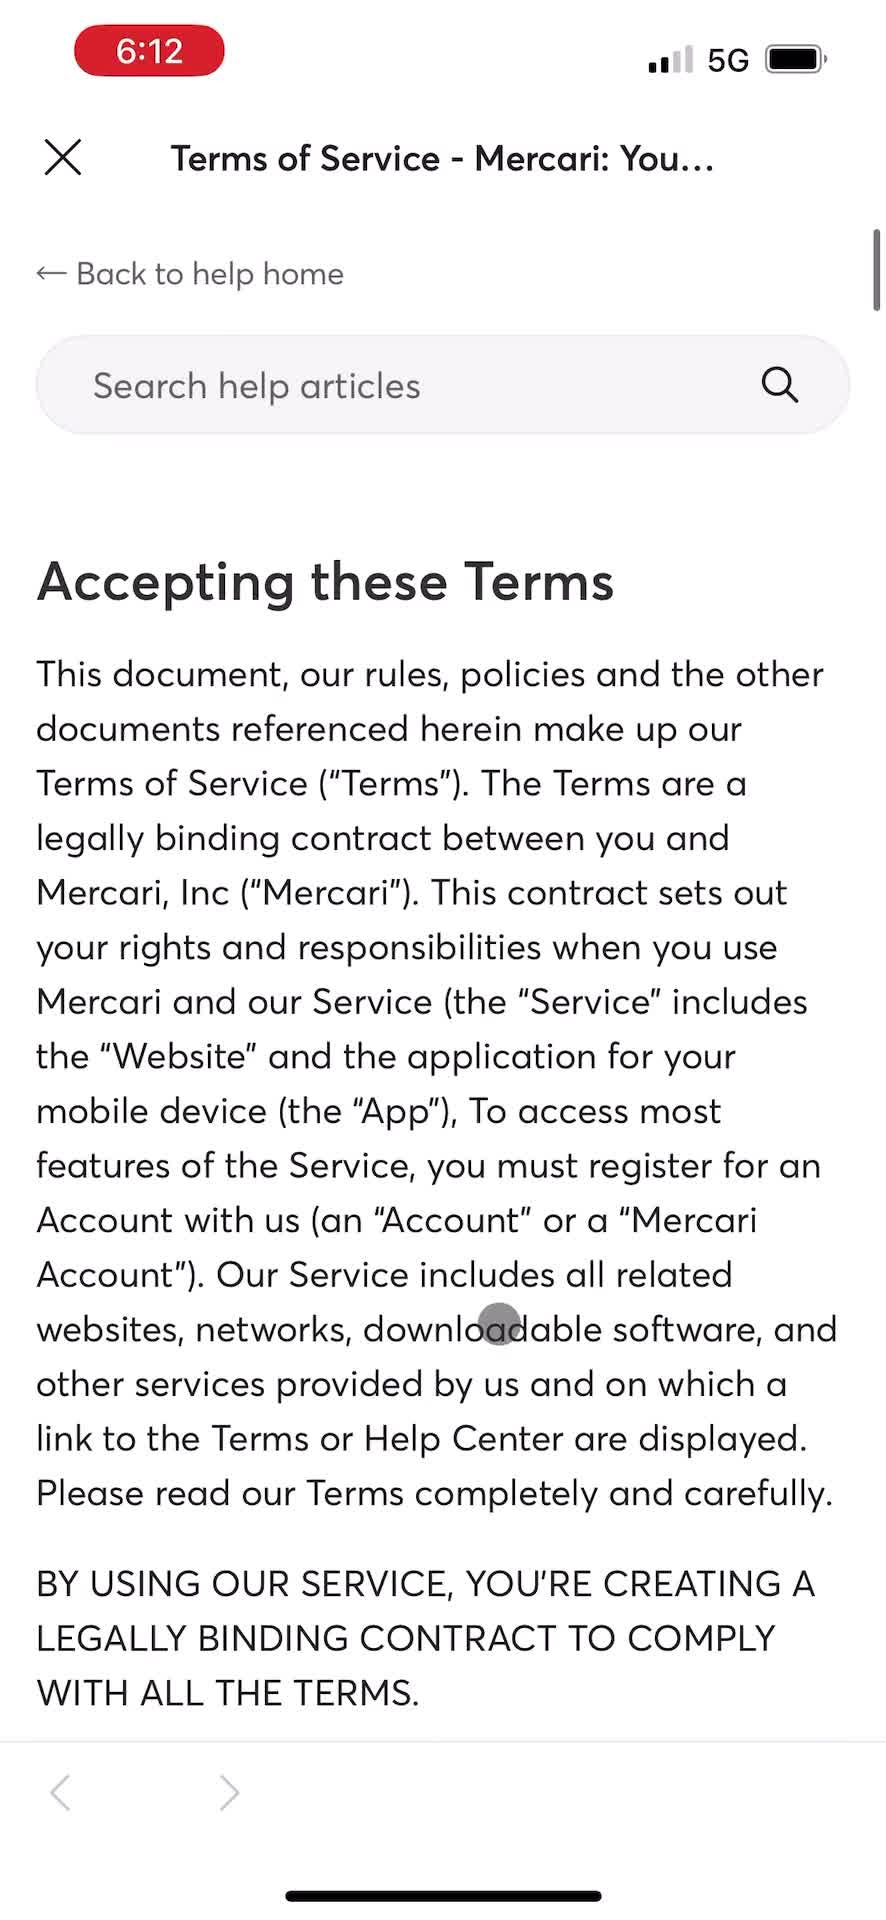Focus the 'Search help articles' field
This screenshot has width=886, height=1920.
coord(400,386)
